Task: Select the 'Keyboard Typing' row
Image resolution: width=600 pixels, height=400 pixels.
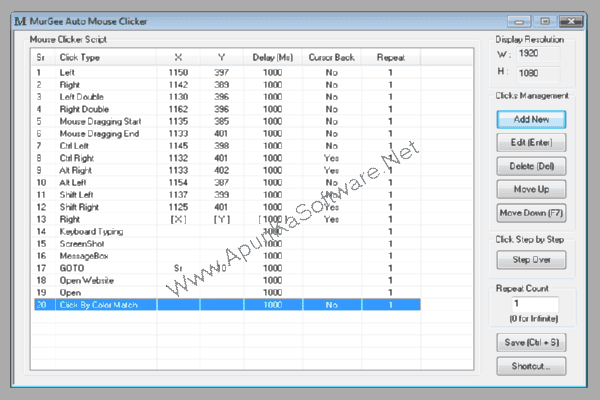Action: coord(227,232)
